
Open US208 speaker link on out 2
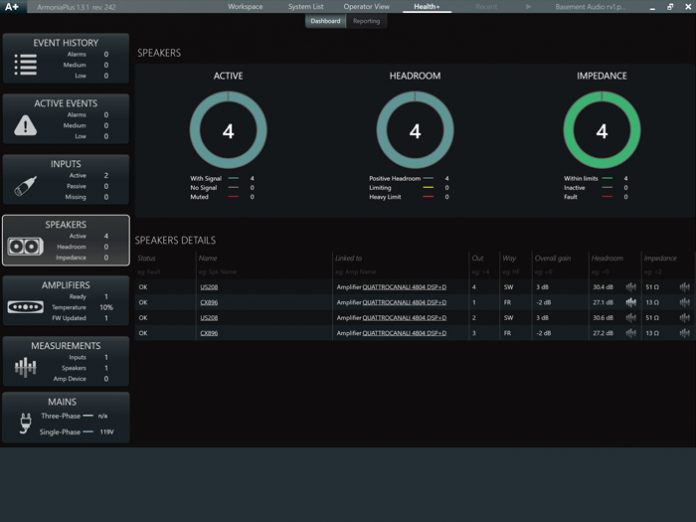click(209, 318)
